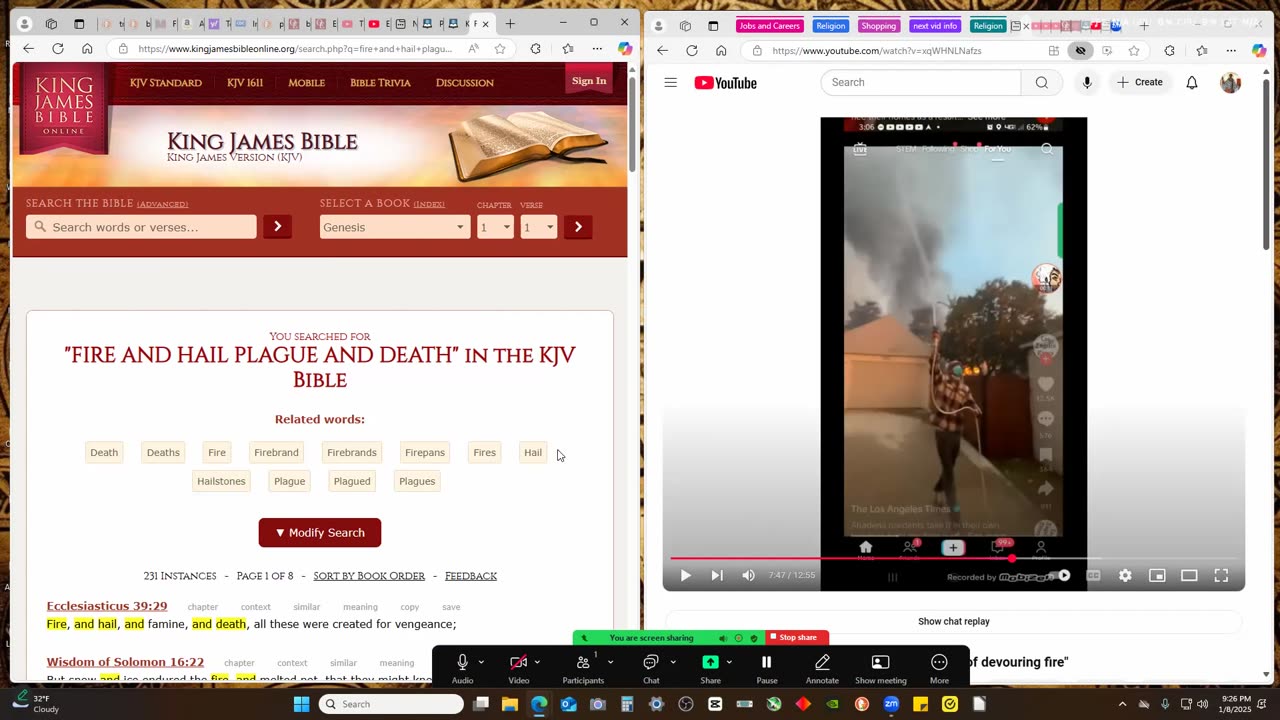Click YouTube Create button

(1140, 82)
